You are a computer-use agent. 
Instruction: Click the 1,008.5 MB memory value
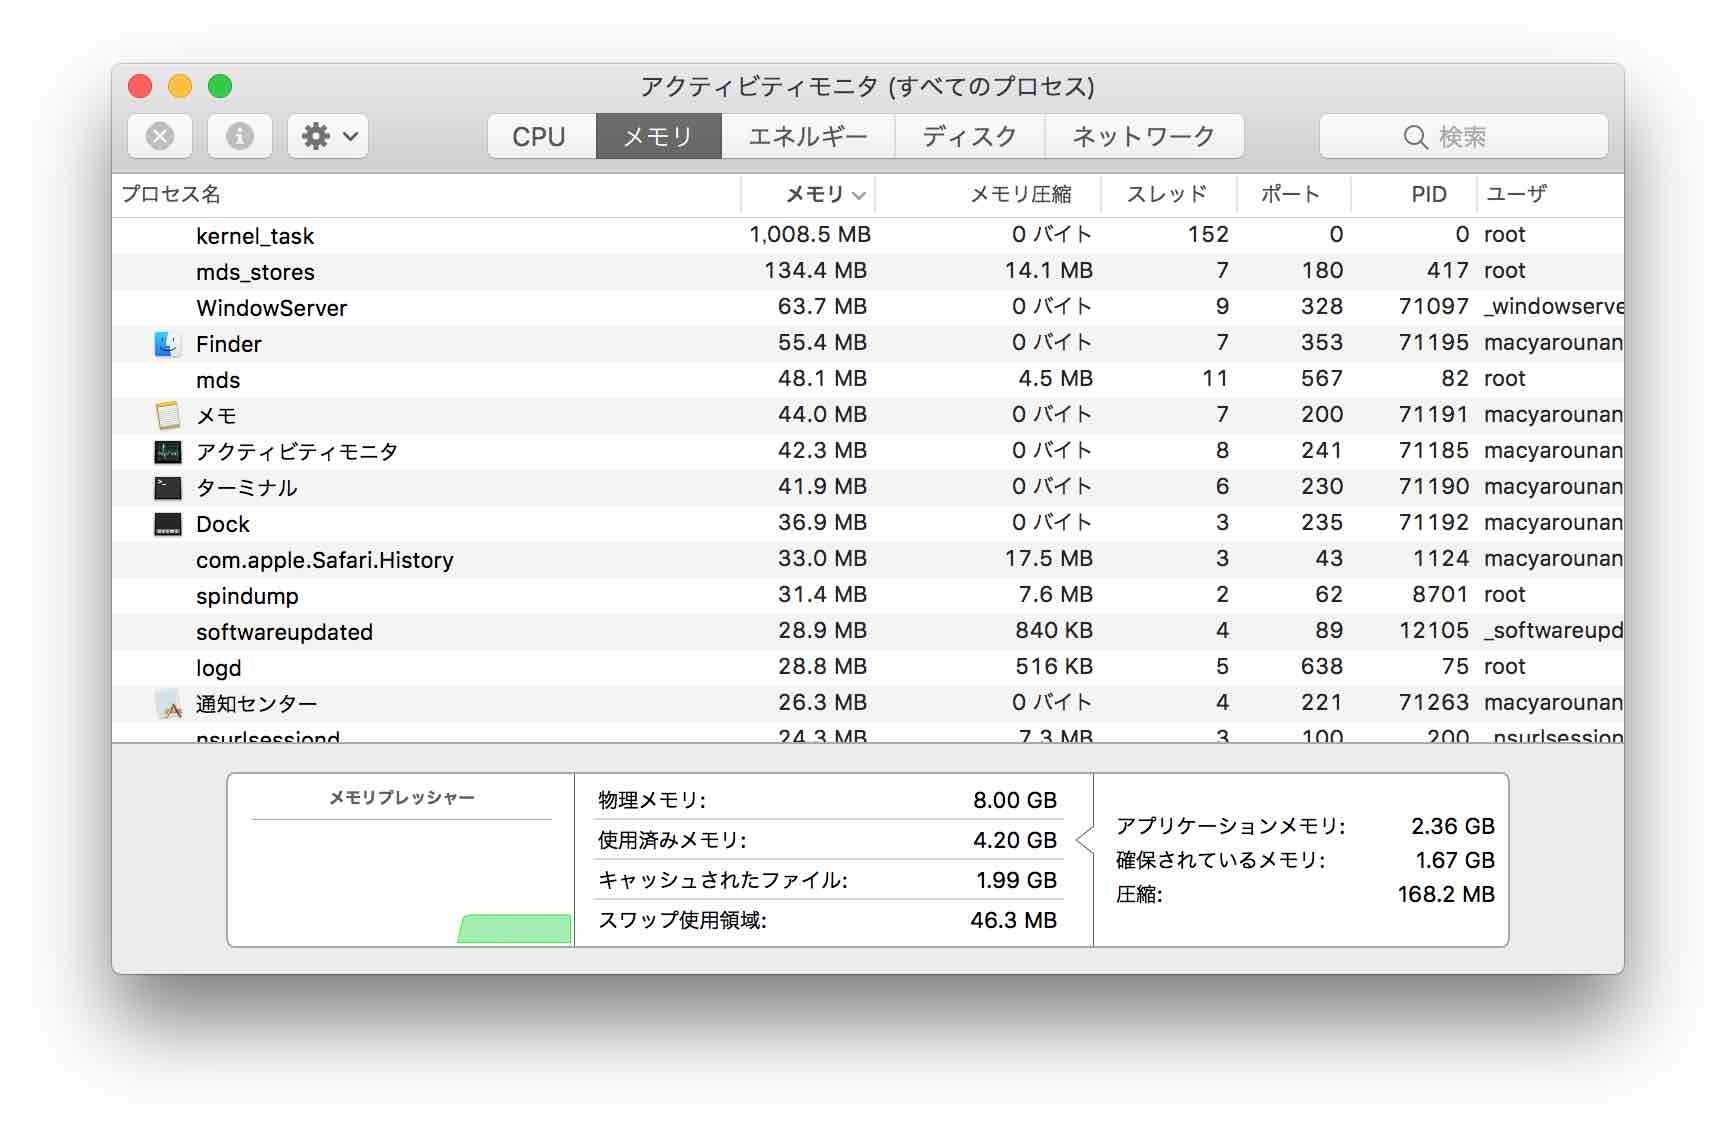810,234
